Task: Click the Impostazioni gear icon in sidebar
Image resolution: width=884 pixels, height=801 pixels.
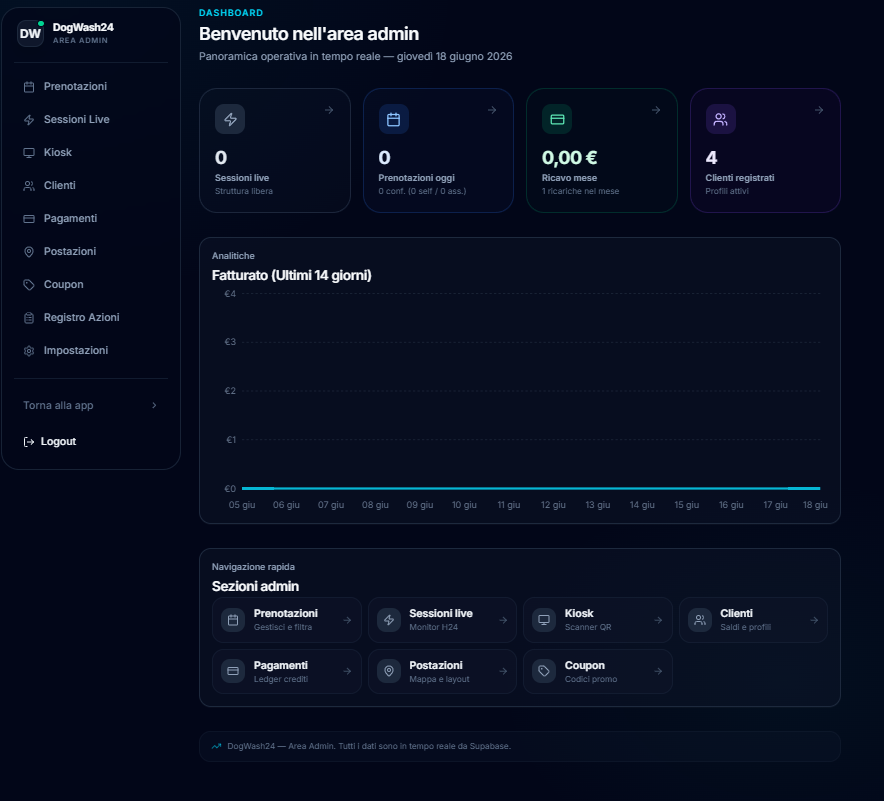Action: click(x=29, y=351)
